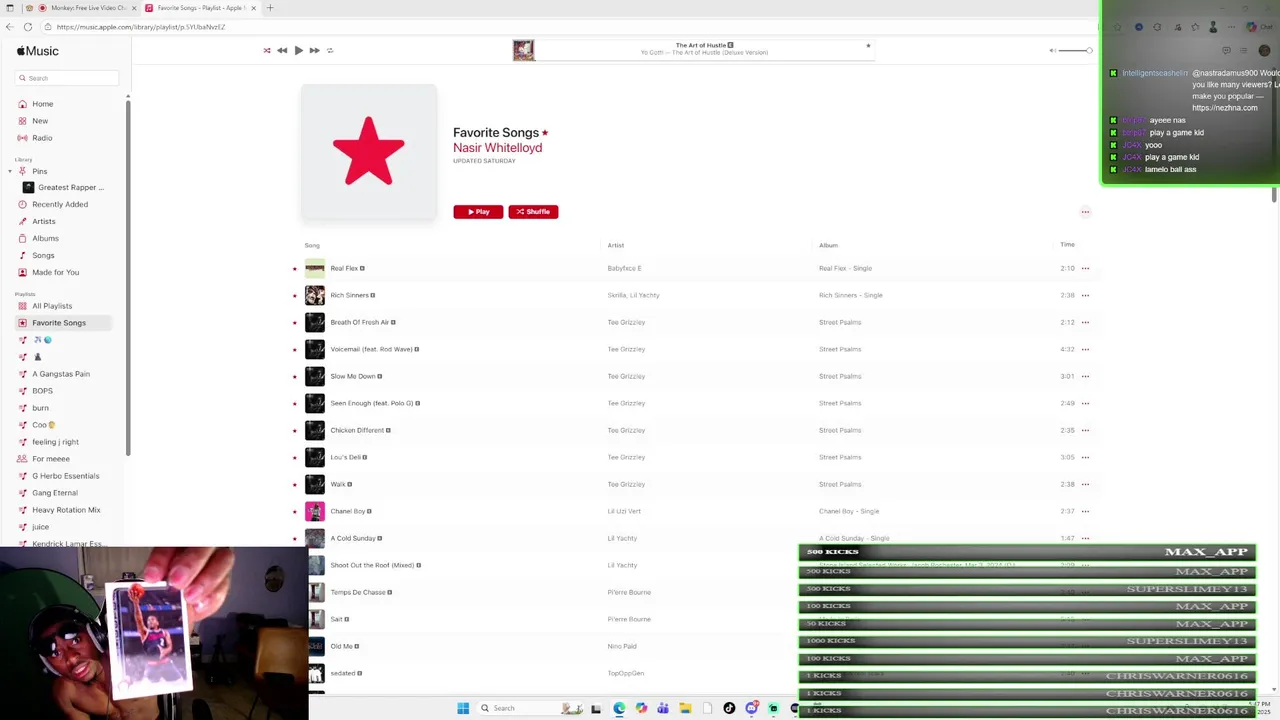Open Microsoft Edge from the taskbar
Viewport: 1280px width, 720px height.
tap(619, 708)
